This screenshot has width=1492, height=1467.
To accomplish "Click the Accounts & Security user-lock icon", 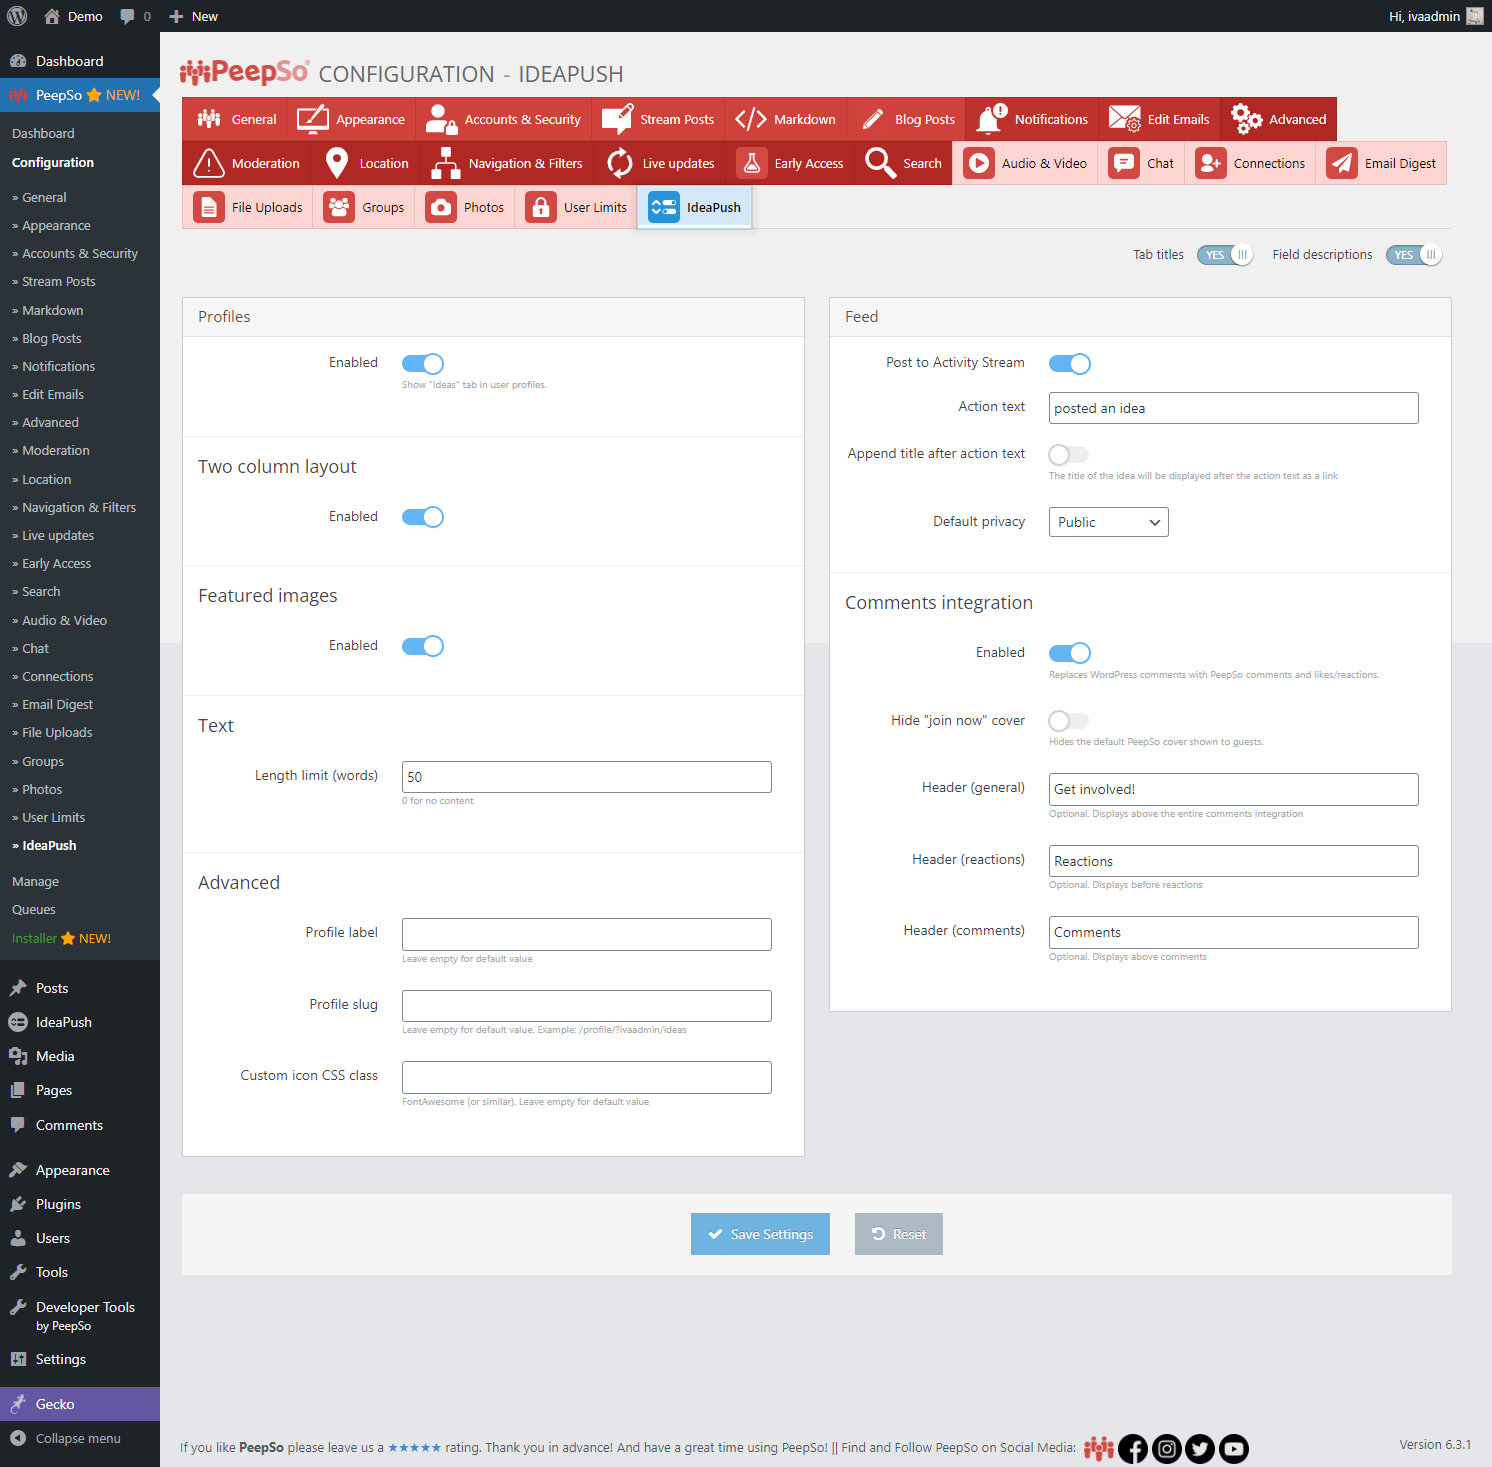I will tap(441, 119).
